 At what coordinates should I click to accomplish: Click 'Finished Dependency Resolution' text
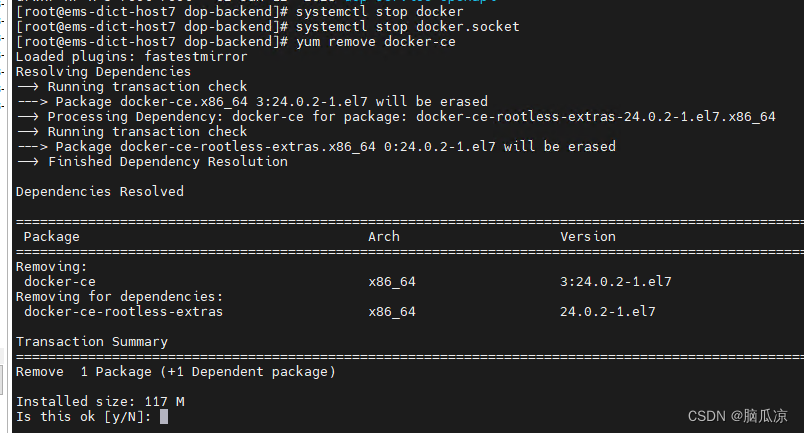click(168, 162)
